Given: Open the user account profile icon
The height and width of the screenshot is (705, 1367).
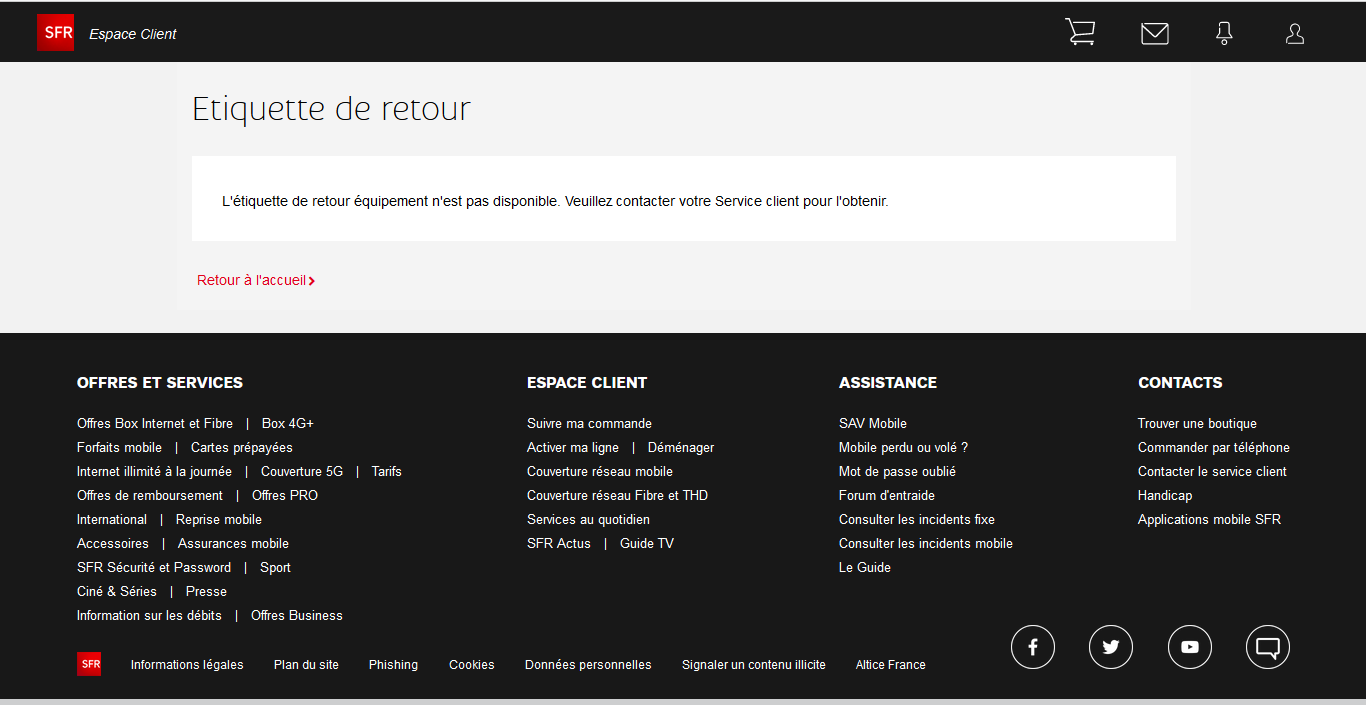Looking at the screenshot, I should [1295, 34].
